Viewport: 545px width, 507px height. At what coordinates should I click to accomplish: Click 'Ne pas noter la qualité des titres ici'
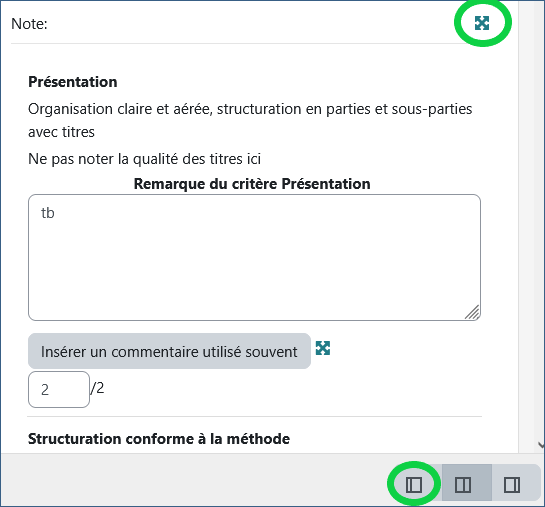coord(144,159)
